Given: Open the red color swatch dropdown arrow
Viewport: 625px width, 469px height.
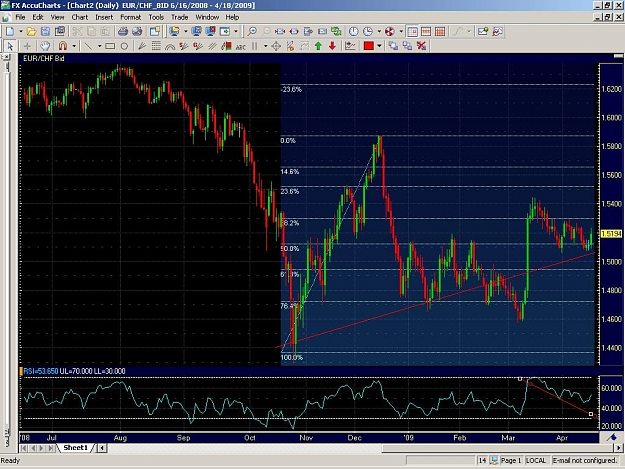Looking at the screenshot, I should [379, 46].
